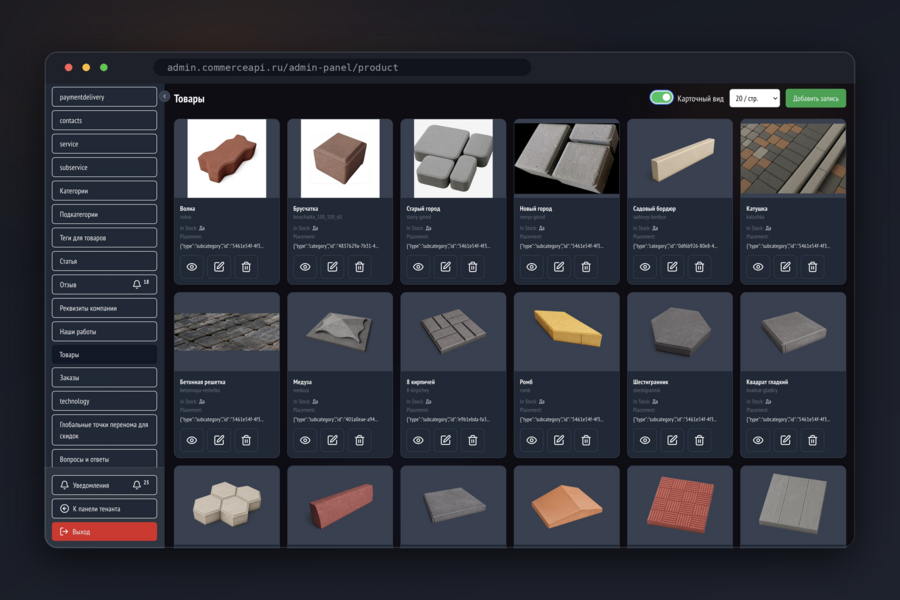Edit the Волна product card
The width and height of the screenshot is (900, 600).
[x=219, y=267]
